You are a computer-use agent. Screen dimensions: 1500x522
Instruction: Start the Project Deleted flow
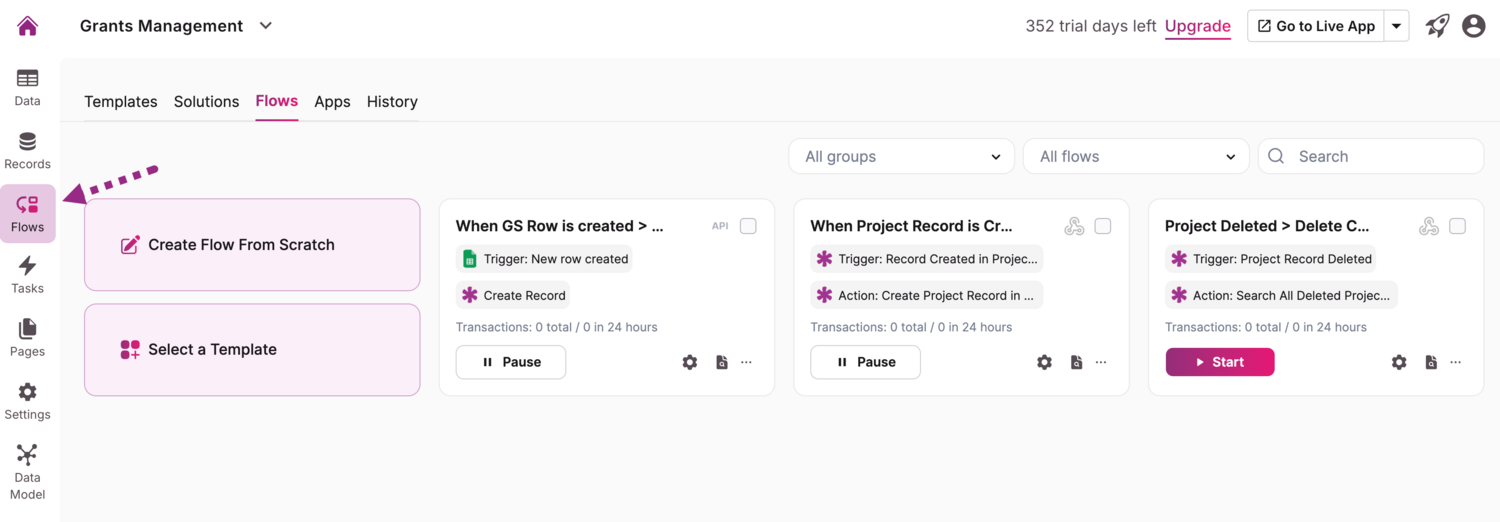[1220, 362]
